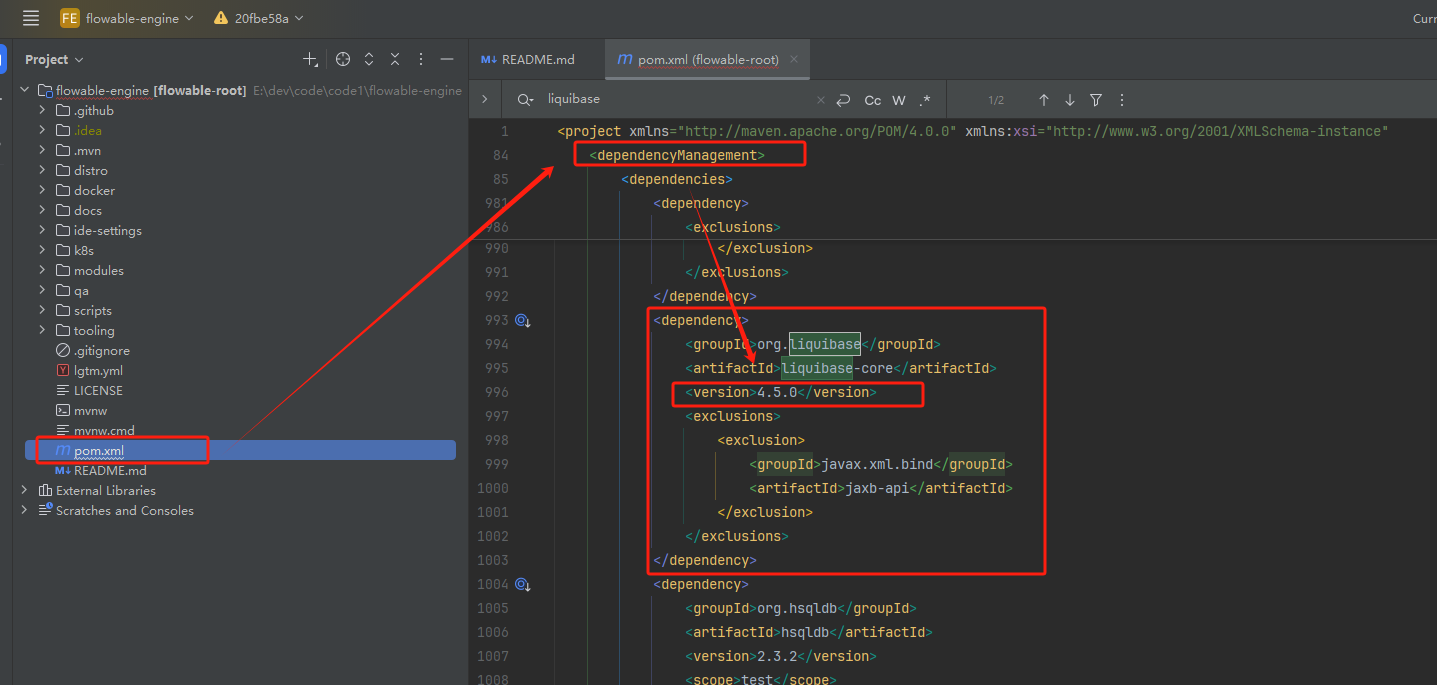The height and width of the screenshot is (685, 1437).
Task: Select the LICENSE file in tree
Action: coord(98,390)
